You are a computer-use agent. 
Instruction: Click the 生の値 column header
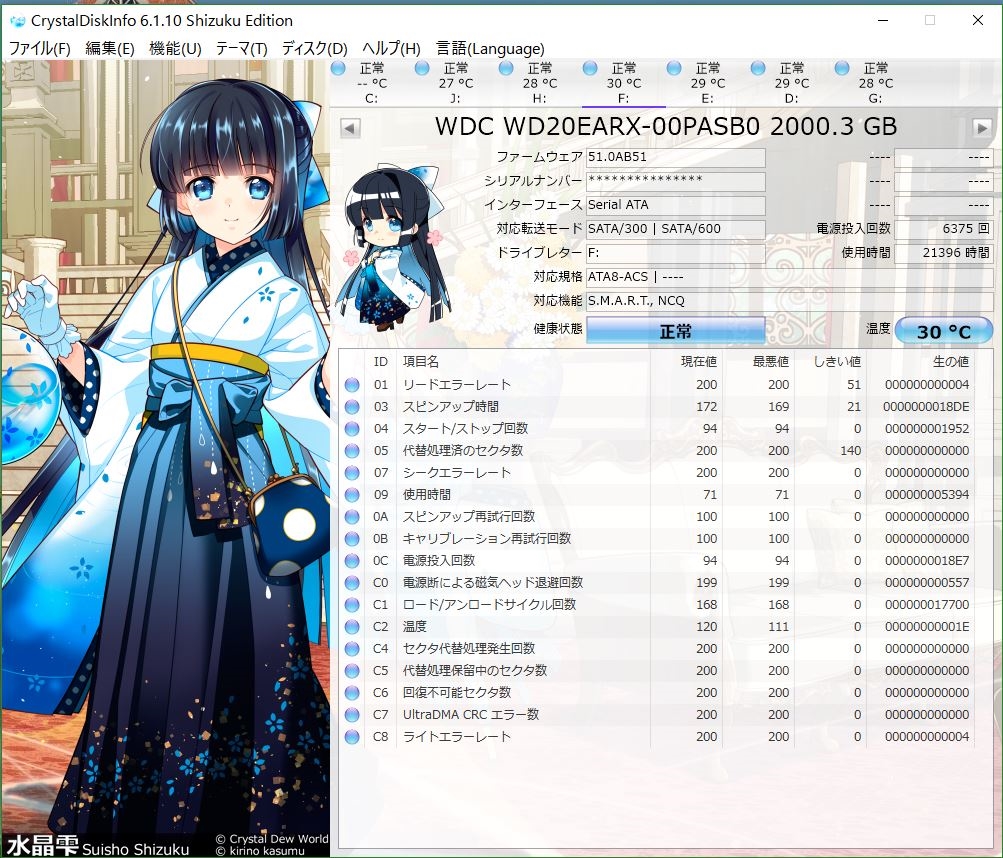point(951,362)
